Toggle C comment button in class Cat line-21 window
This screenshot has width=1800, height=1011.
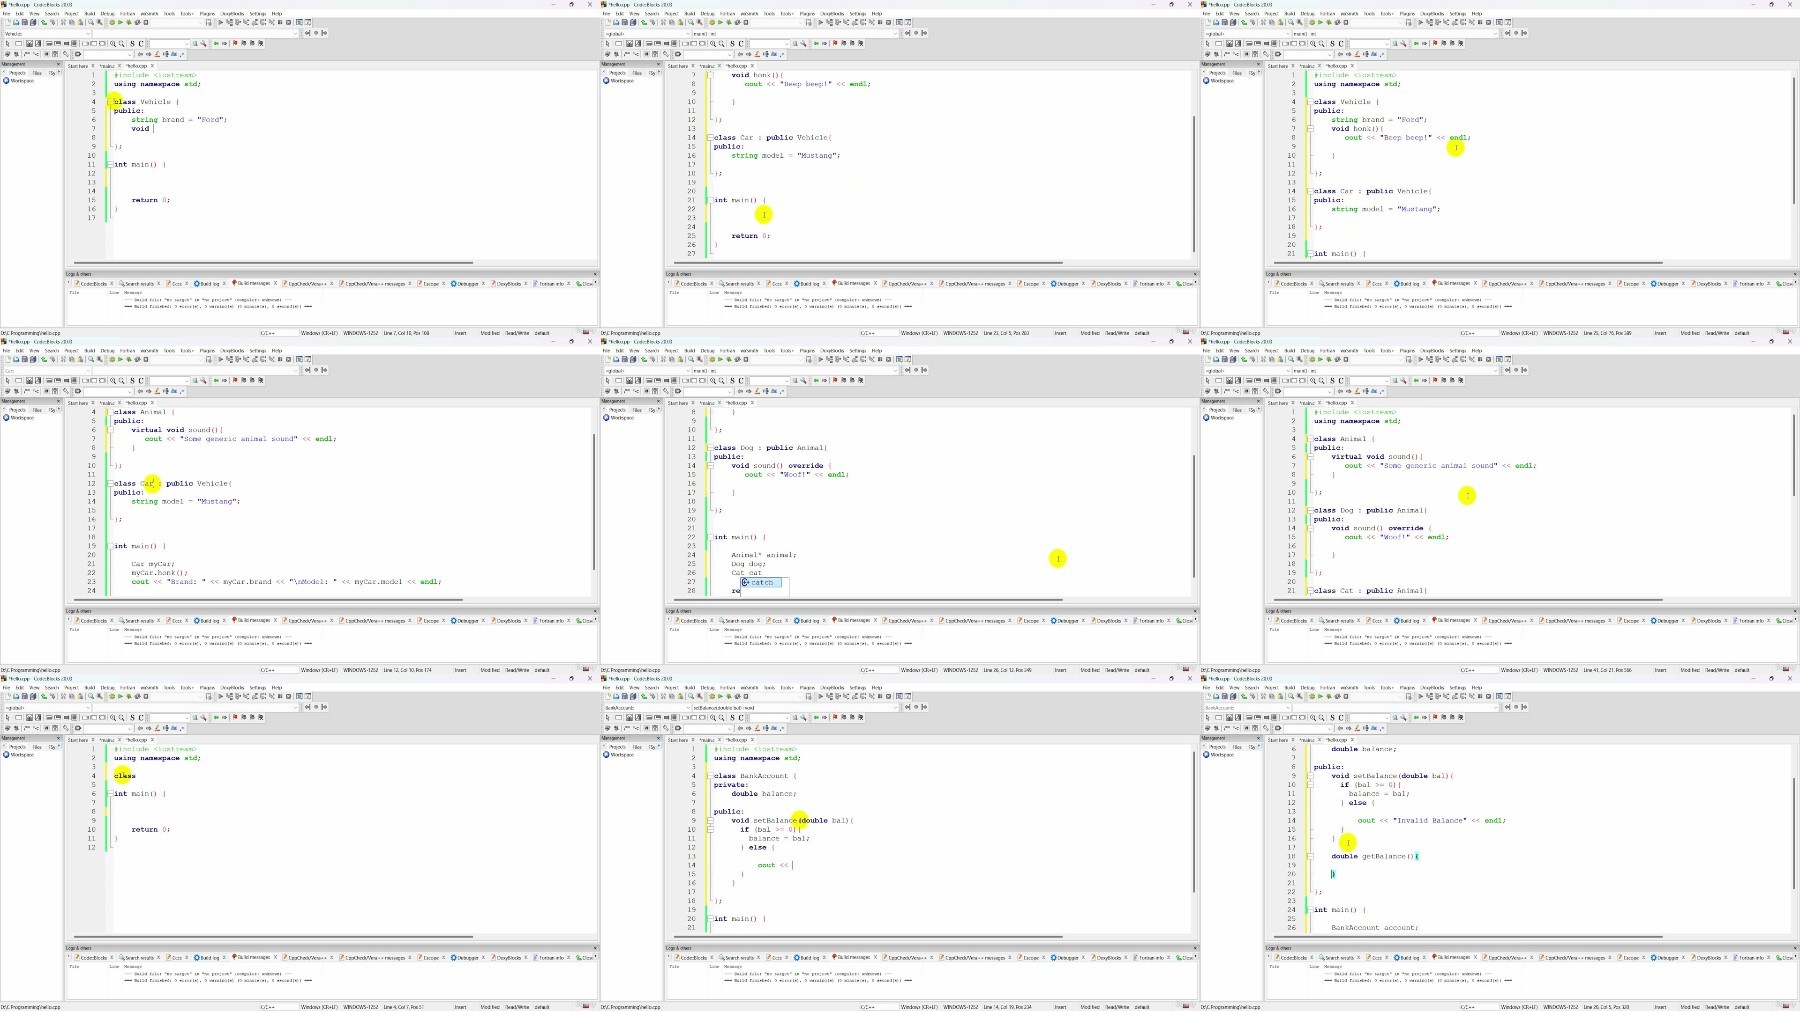[x=1341, y=380]
